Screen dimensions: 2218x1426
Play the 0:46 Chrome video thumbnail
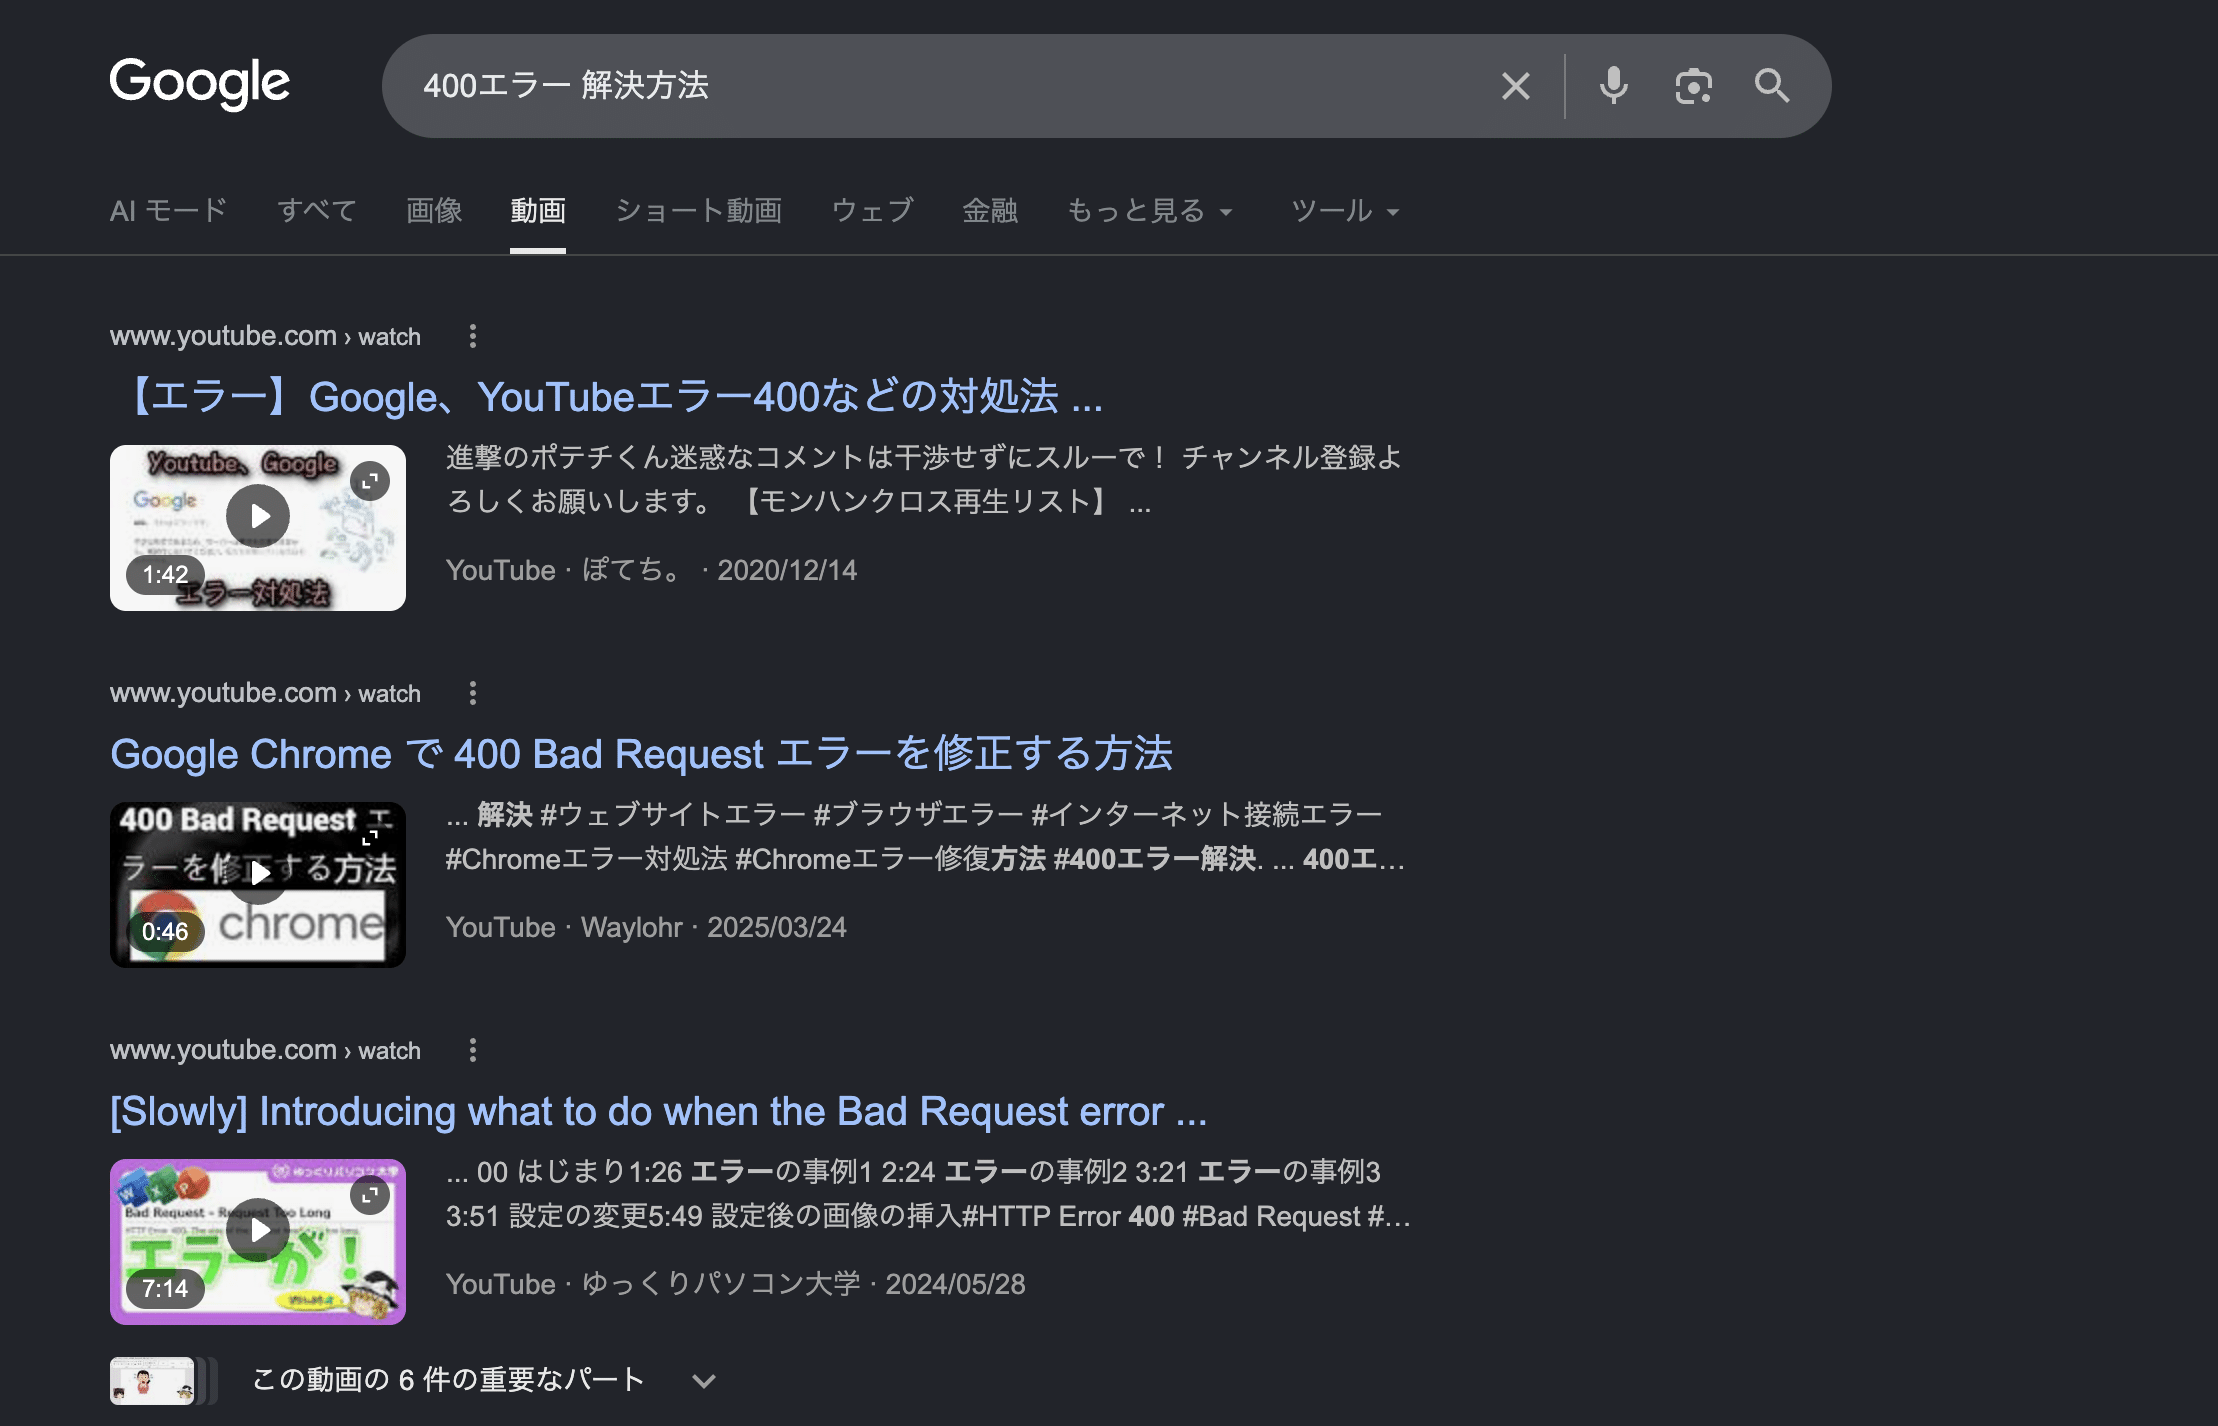[258, 885]
